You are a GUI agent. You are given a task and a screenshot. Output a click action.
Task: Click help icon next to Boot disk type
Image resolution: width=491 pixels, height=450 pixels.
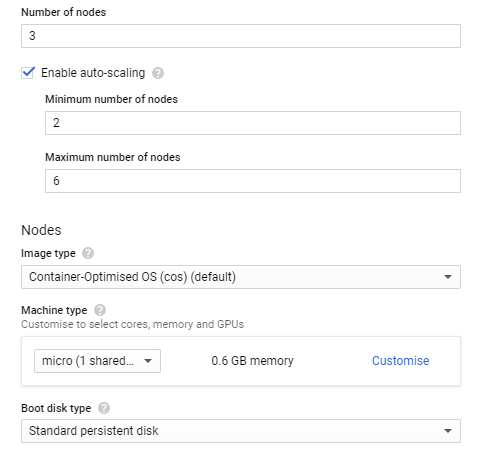(104, 408)
